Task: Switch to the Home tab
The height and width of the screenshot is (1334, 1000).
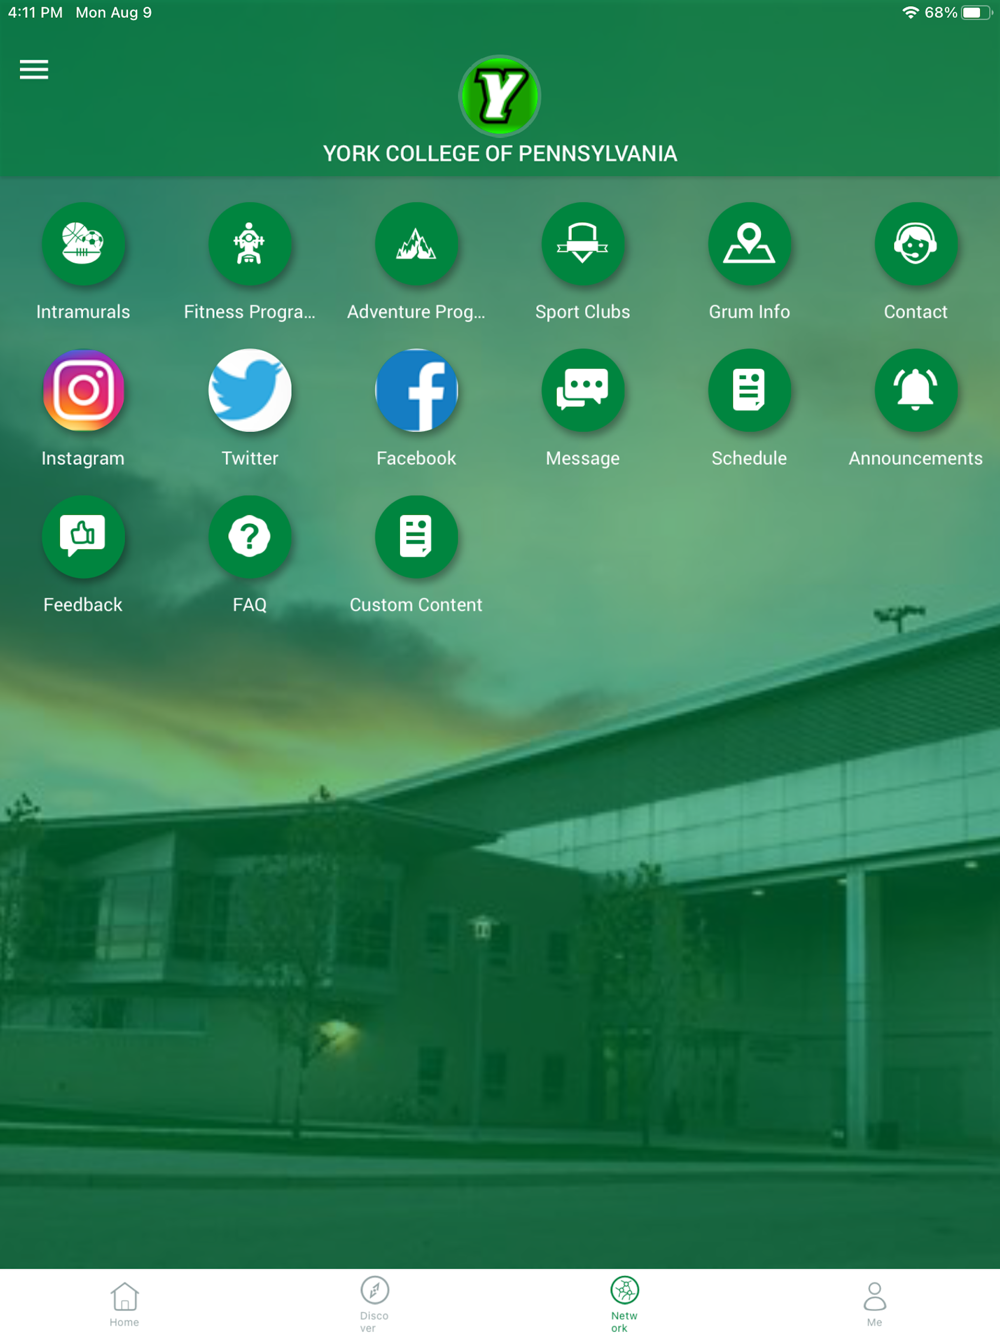Action: (124, 1304)
